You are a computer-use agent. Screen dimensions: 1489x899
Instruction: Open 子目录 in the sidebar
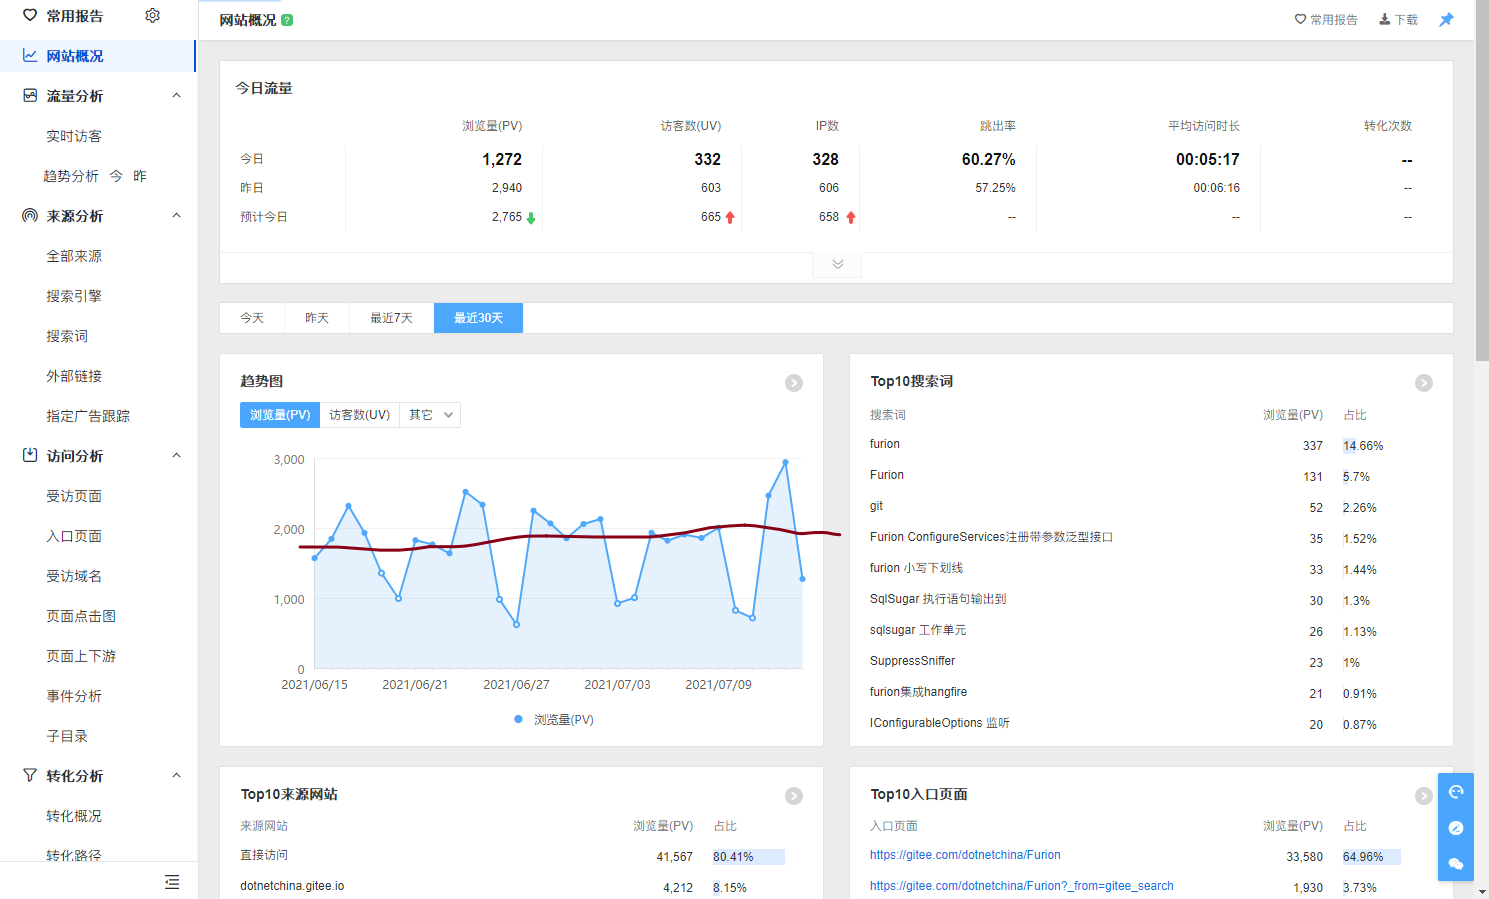(x=67, y=736)
